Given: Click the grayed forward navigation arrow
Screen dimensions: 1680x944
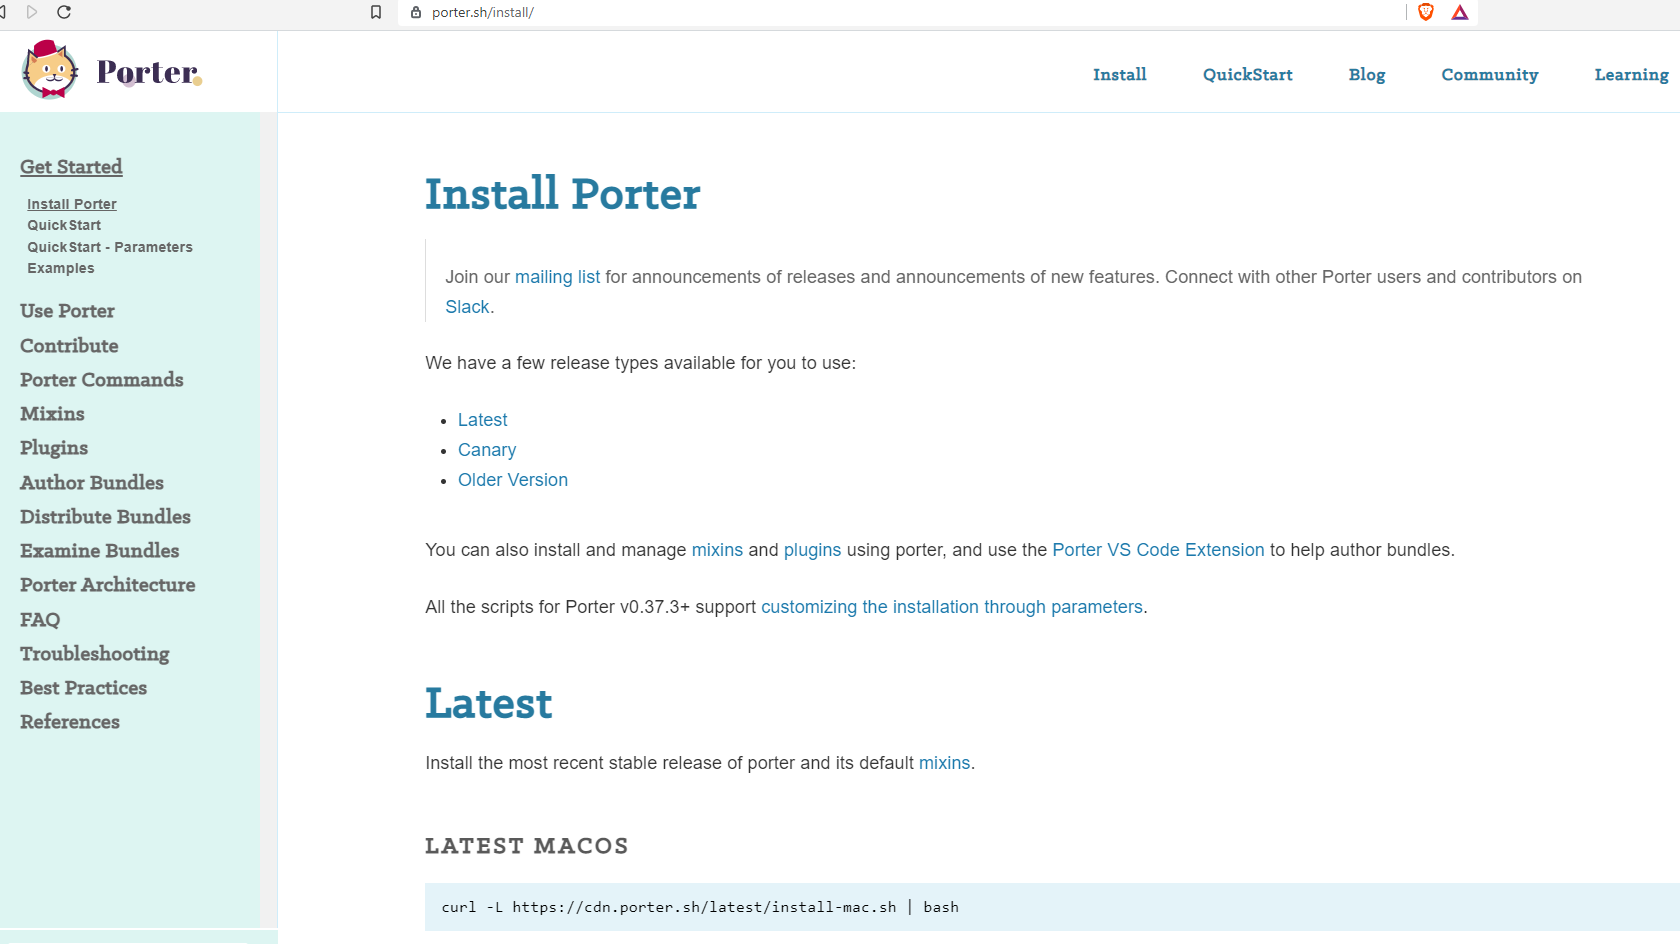Looking at the screenshot, I should tap(32, 12).
